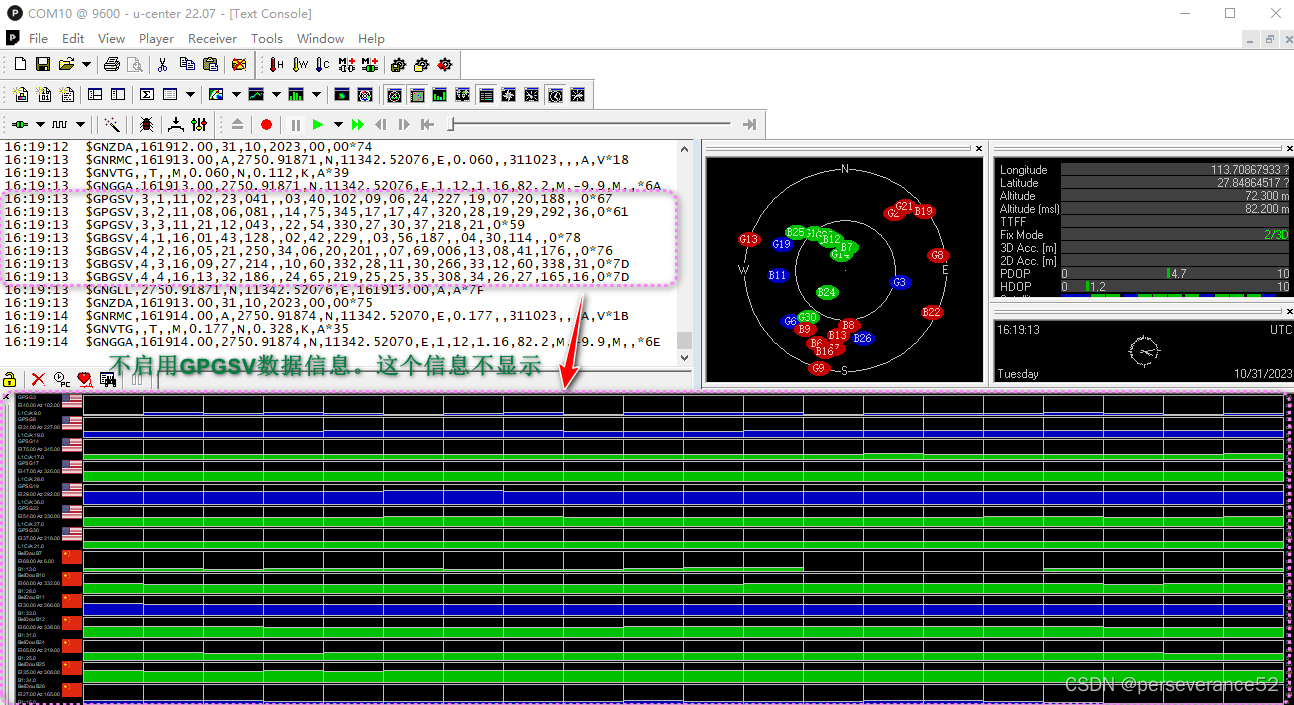The width and height of the screenshot is (1294, 705).
Task: Click the player eject button
Action: point(237,125)
